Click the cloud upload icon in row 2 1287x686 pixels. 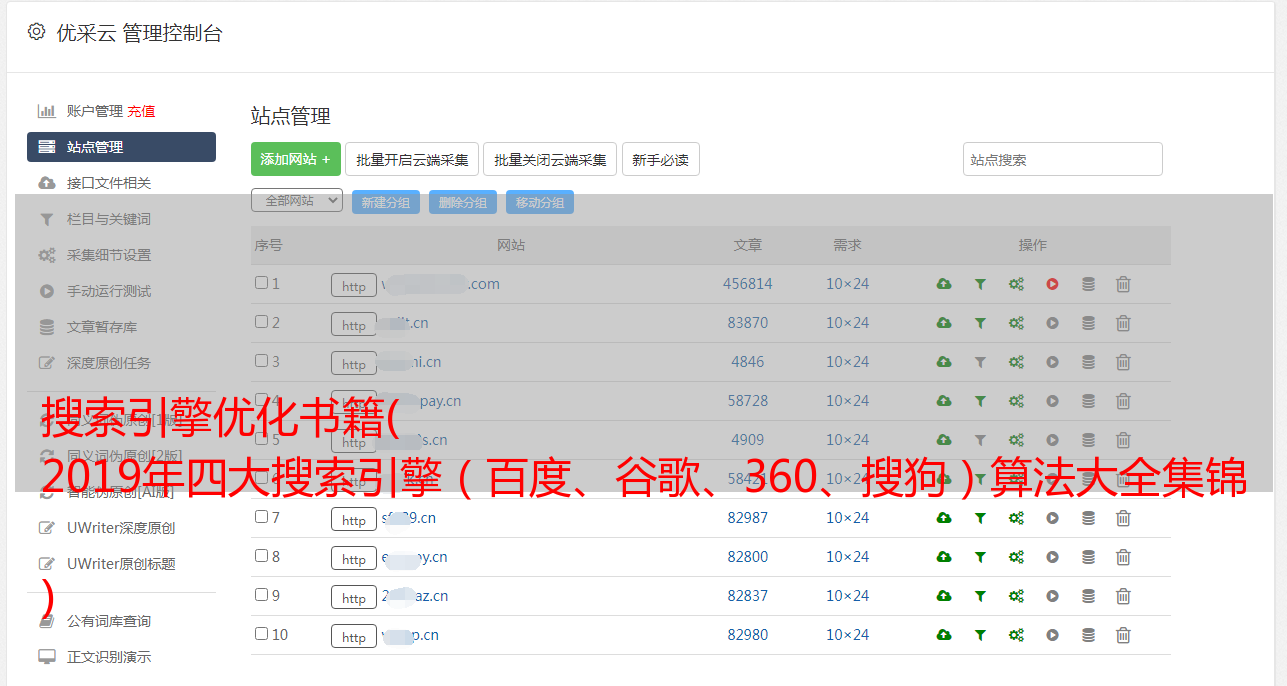[944, 323]
